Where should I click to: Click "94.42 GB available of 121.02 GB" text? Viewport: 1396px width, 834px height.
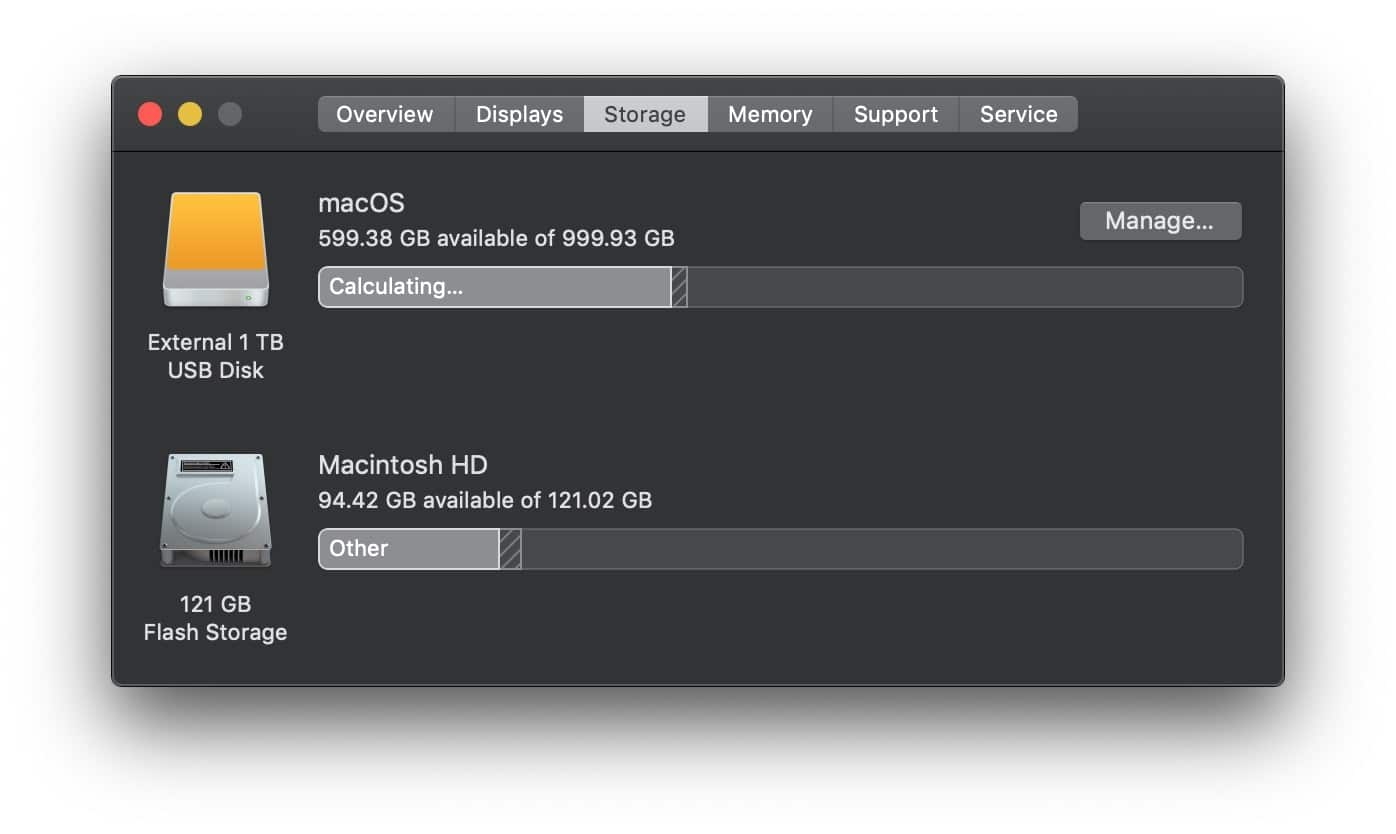485,500
